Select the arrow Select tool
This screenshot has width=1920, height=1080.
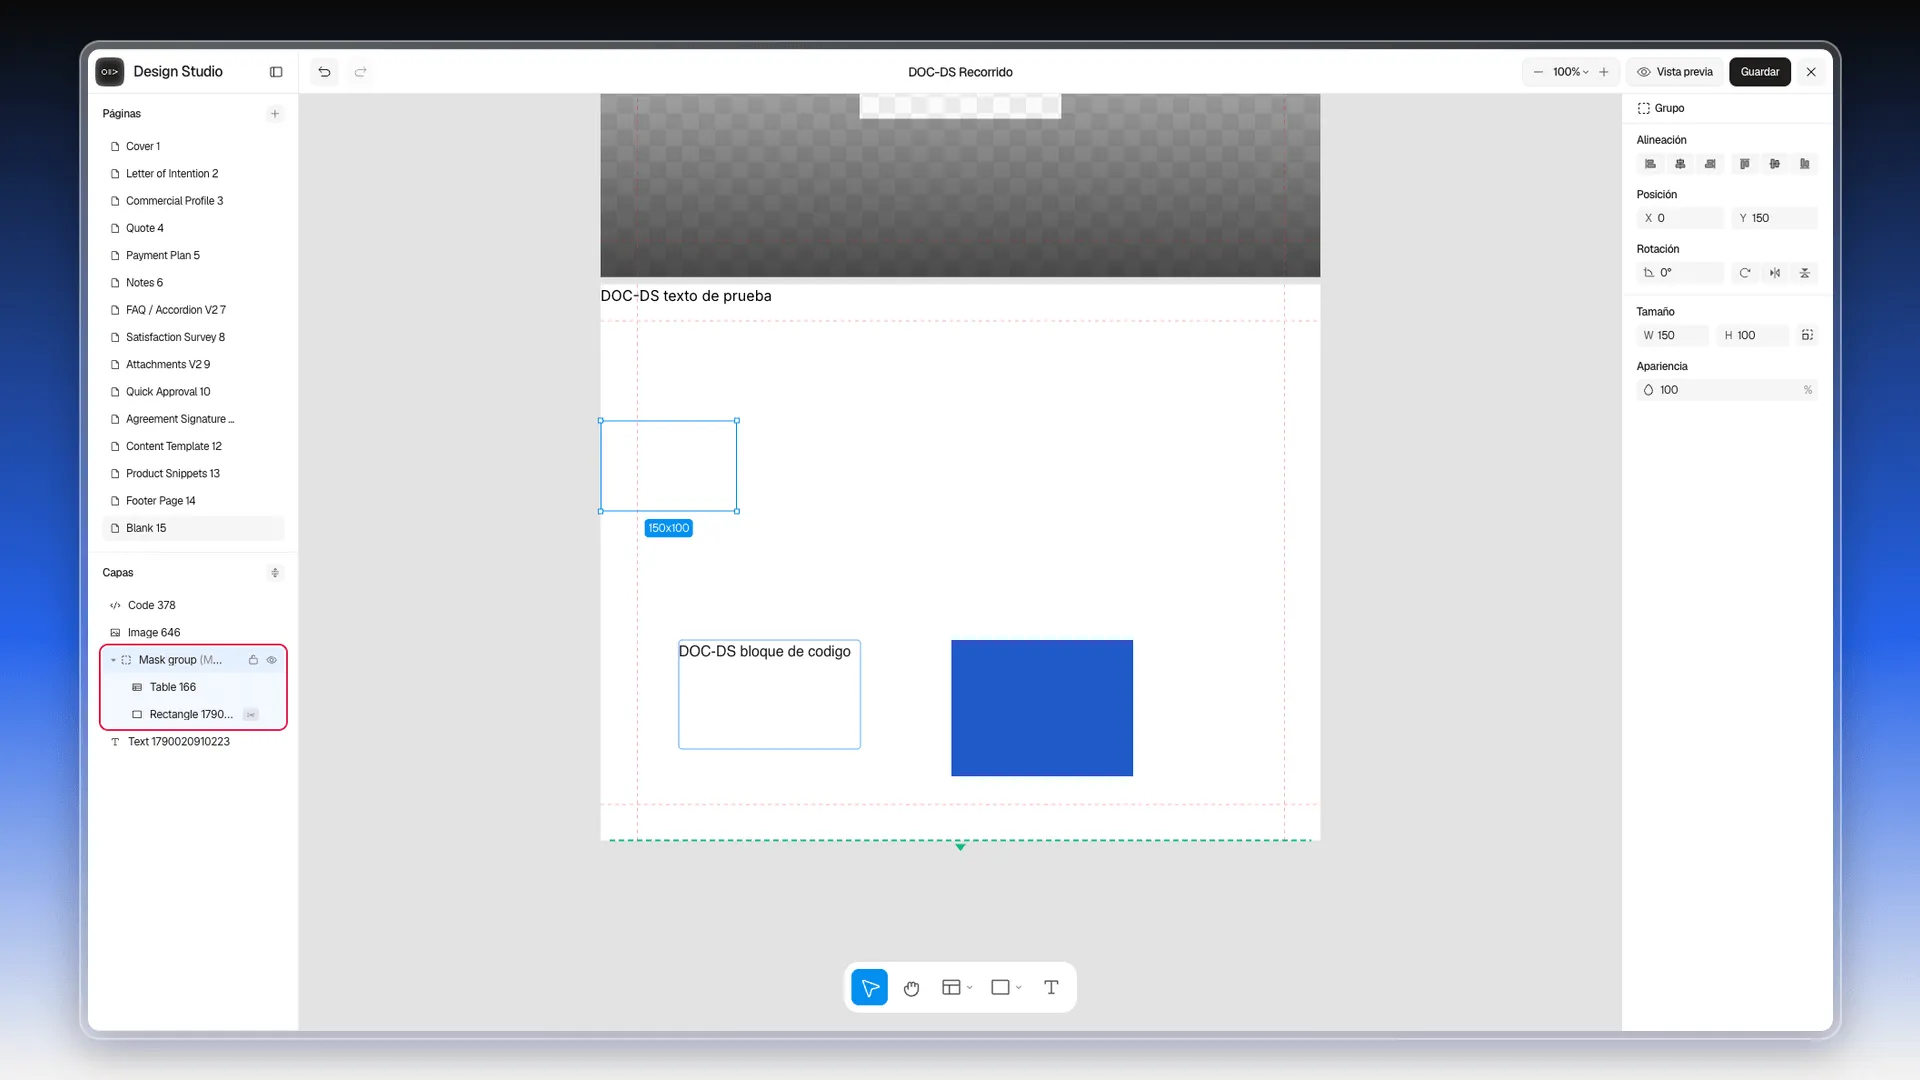(869, 988)
